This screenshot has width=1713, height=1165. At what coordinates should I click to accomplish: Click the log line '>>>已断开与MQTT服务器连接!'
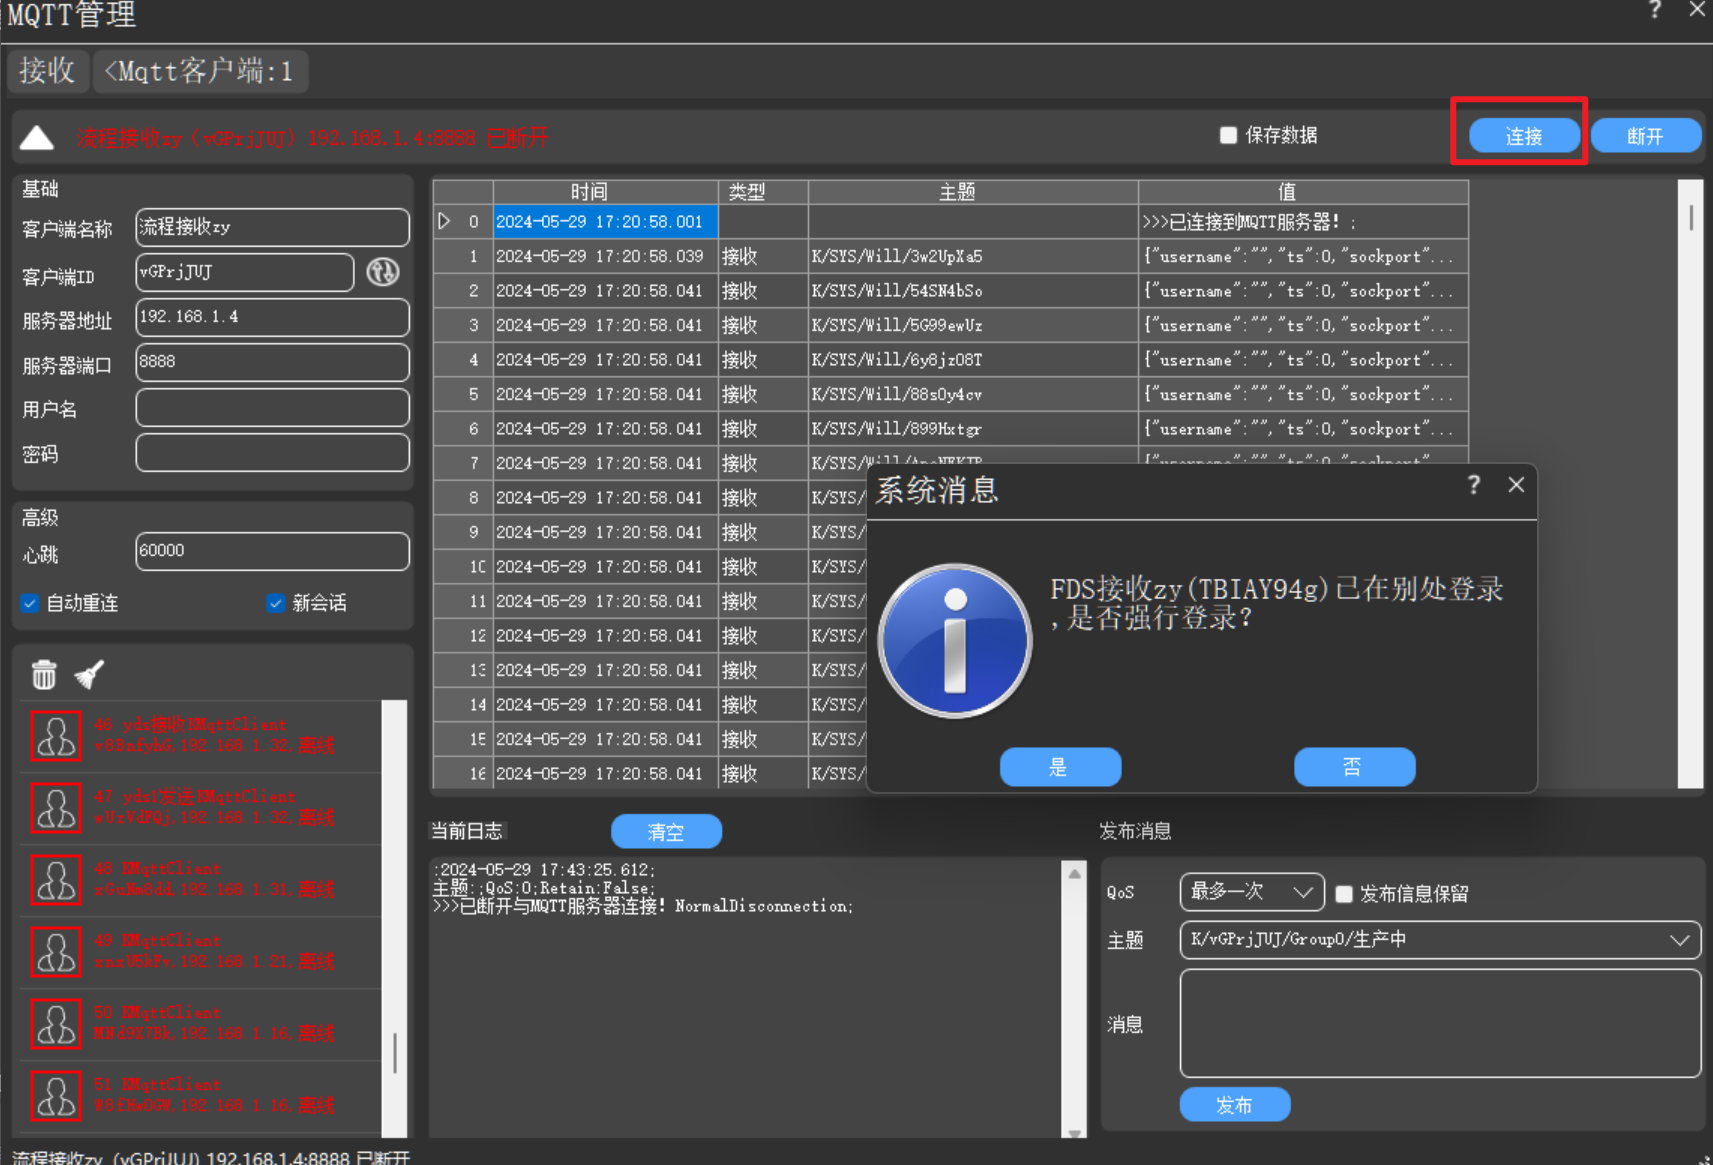(643, 906)
